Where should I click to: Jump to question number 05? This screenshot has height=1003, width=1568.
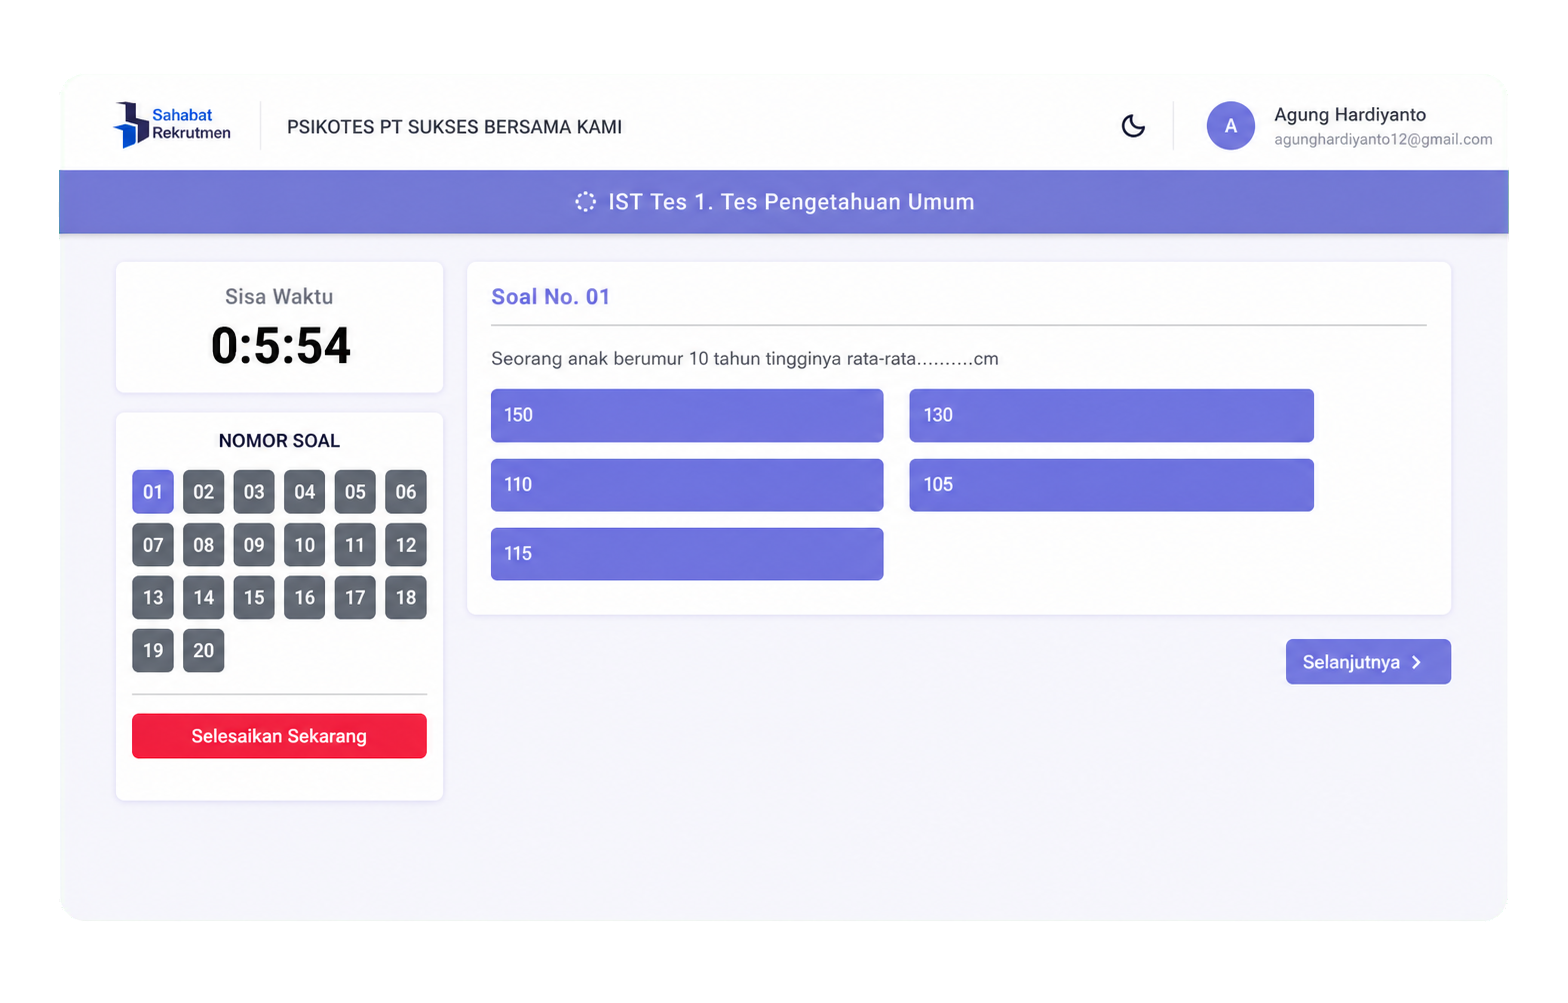pos(355,492)
